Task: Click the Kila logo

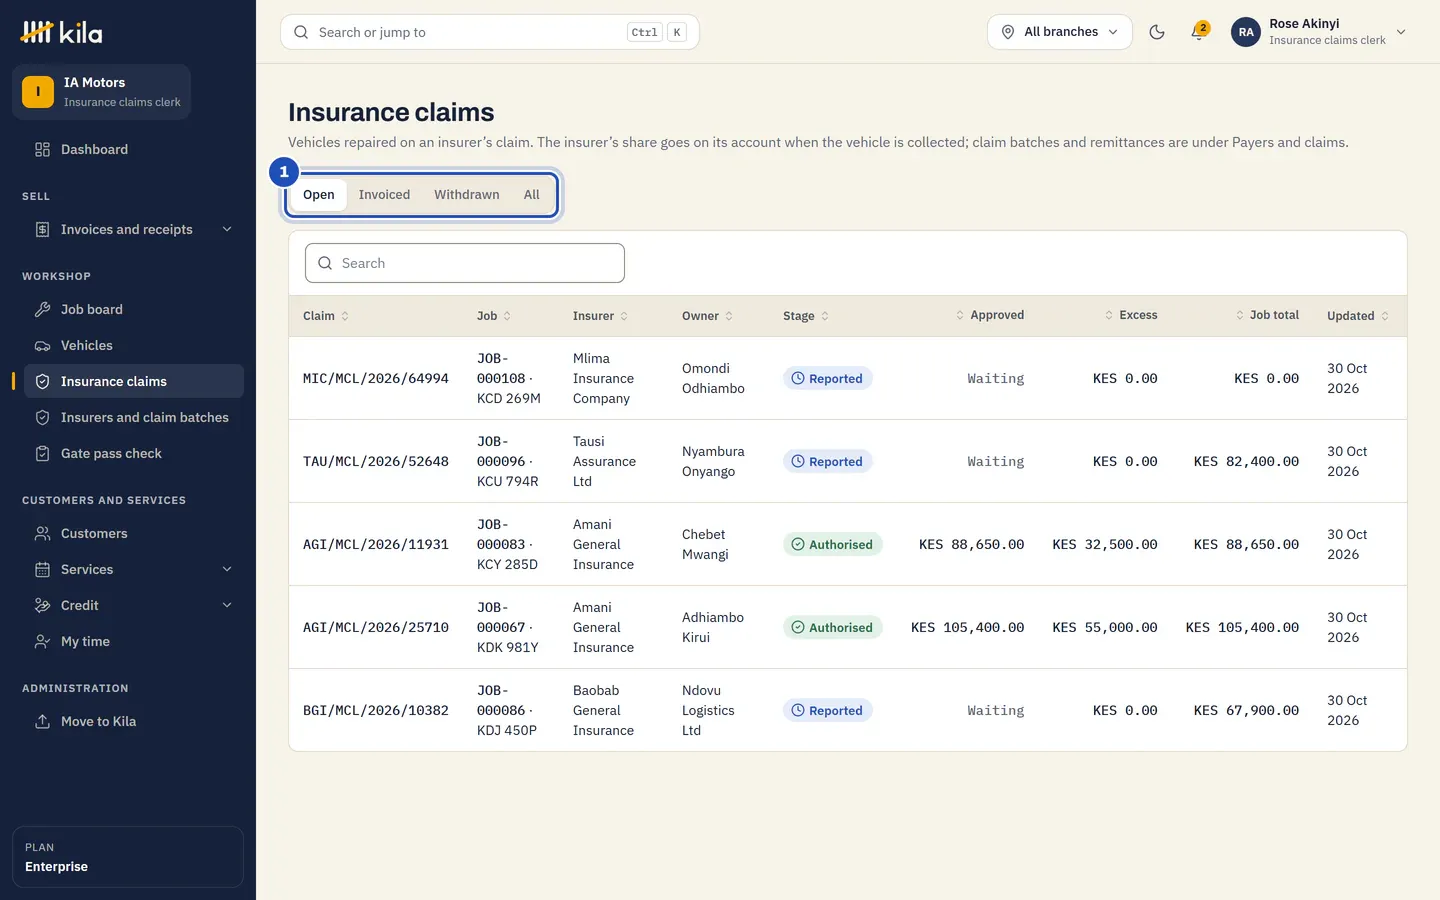Action: (x=61, y=32)
